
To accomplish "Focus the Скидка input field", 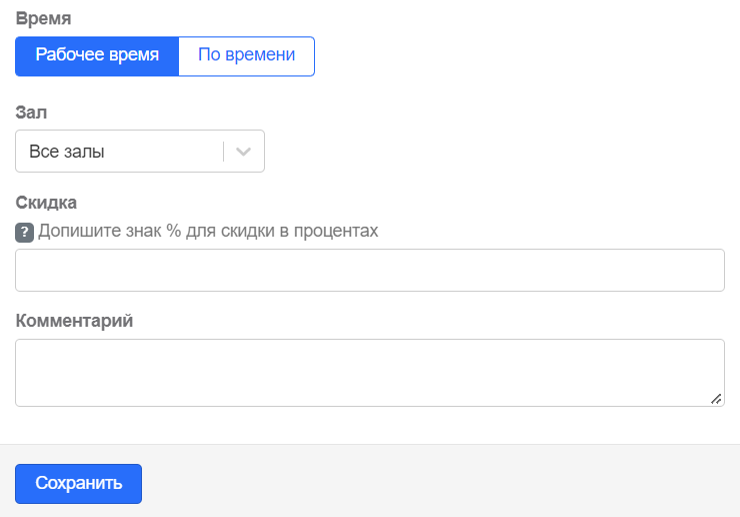I will click(x=370, y=270).
